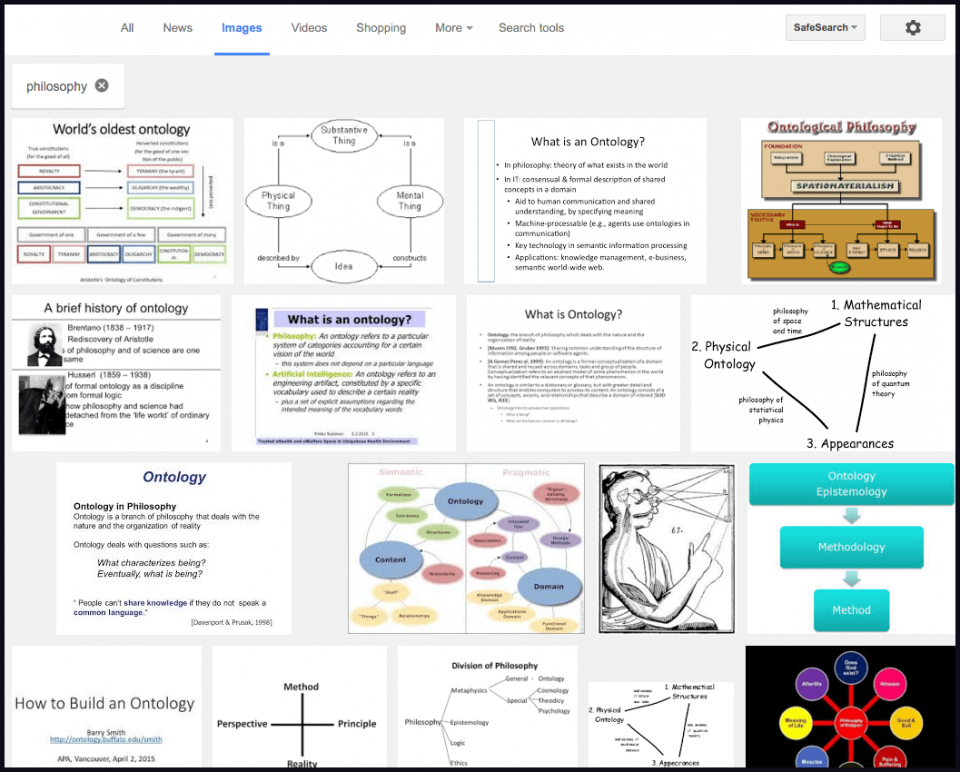Switch to the All results tab
960x772 pixels.
pyautogui.click(x=127, y=28)
